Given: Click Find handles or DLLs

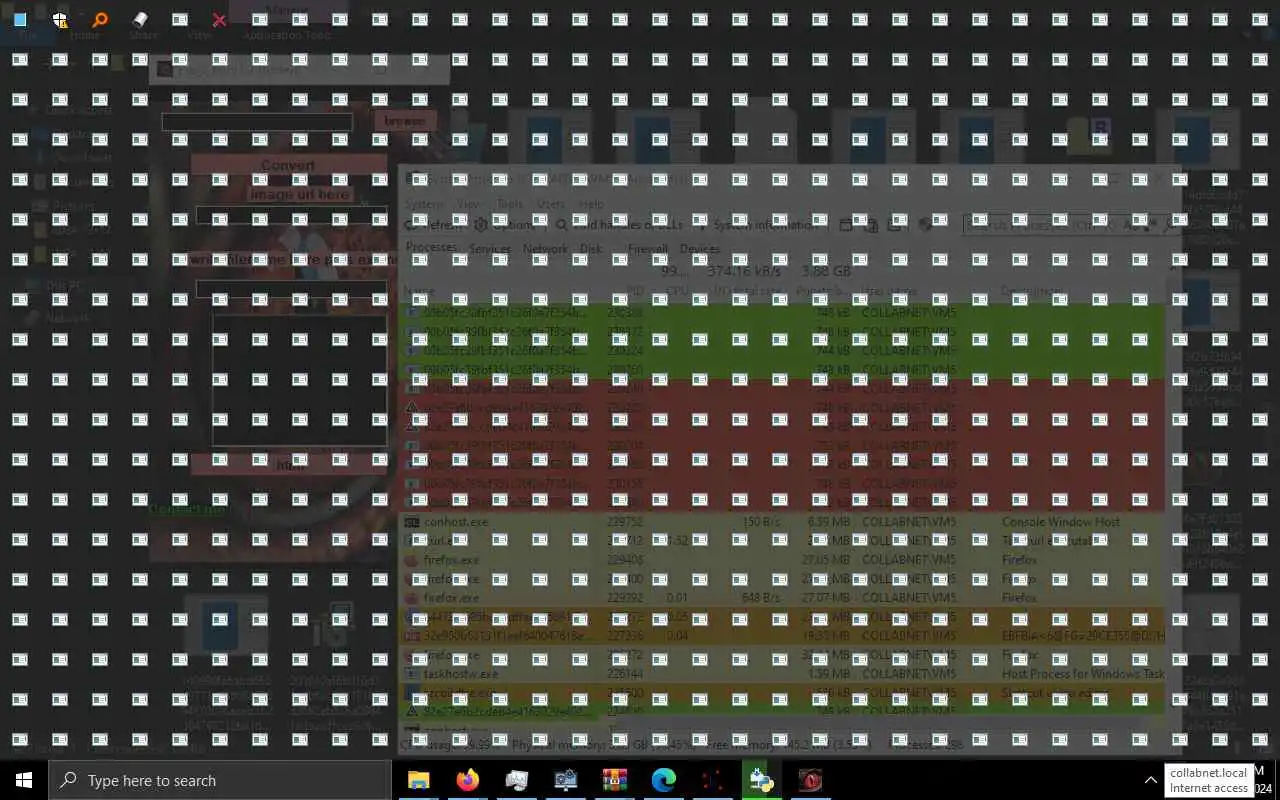Looking at the screenshot, I should point(619,225).
